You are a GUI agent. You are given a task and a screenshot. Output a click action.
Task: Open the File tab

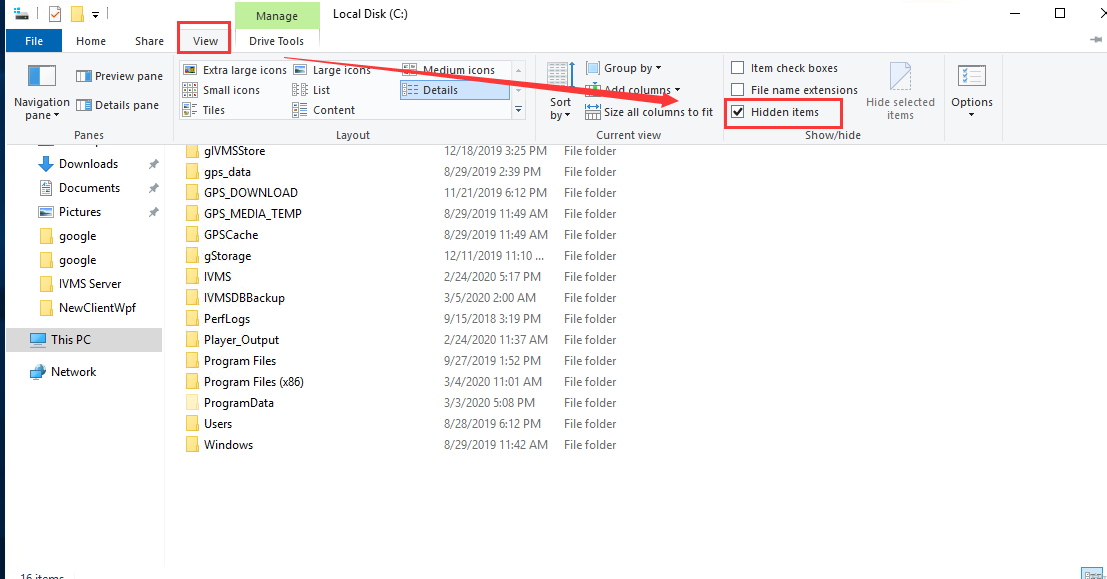click(x=34, y=41)
